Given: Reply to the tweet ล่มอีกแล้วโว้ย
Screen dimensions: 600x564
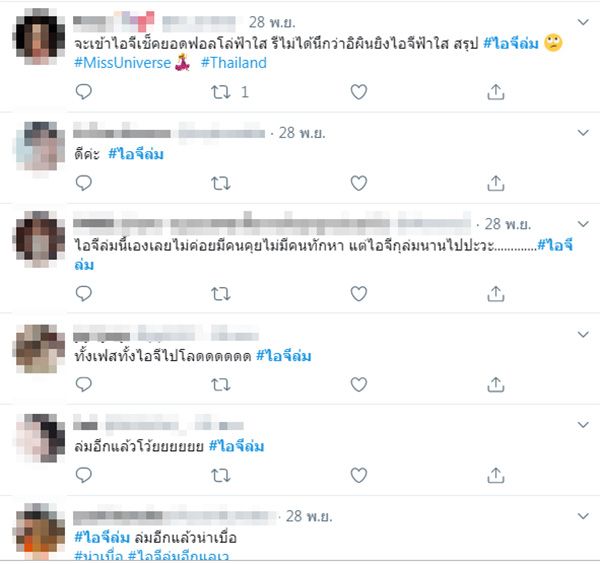Looking at the screenshot, I should tap(84, 475).
